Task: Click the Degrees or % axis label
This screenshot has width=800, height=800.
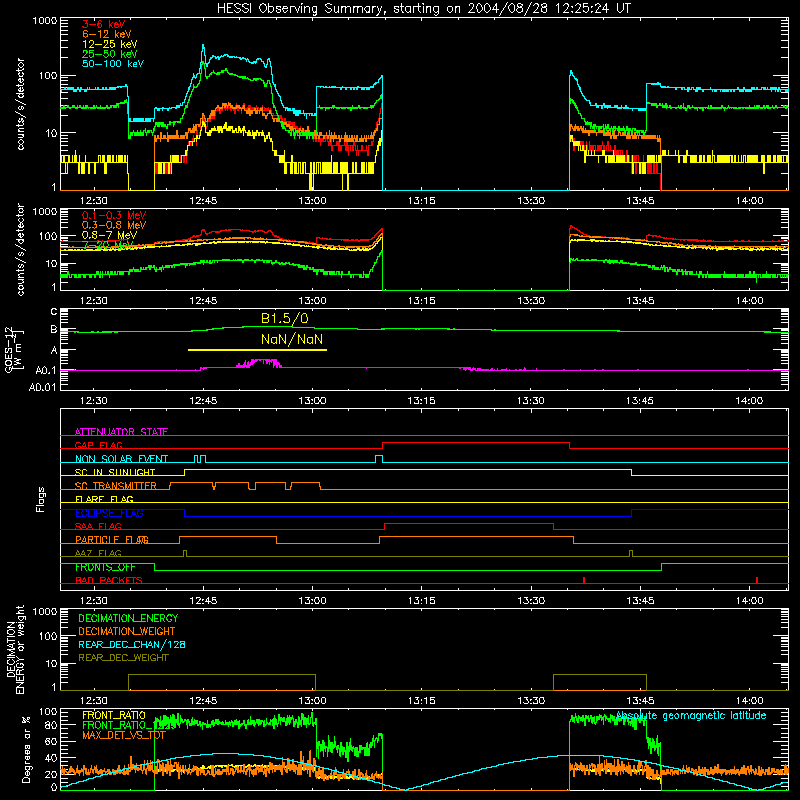Action: coord(26,749)
